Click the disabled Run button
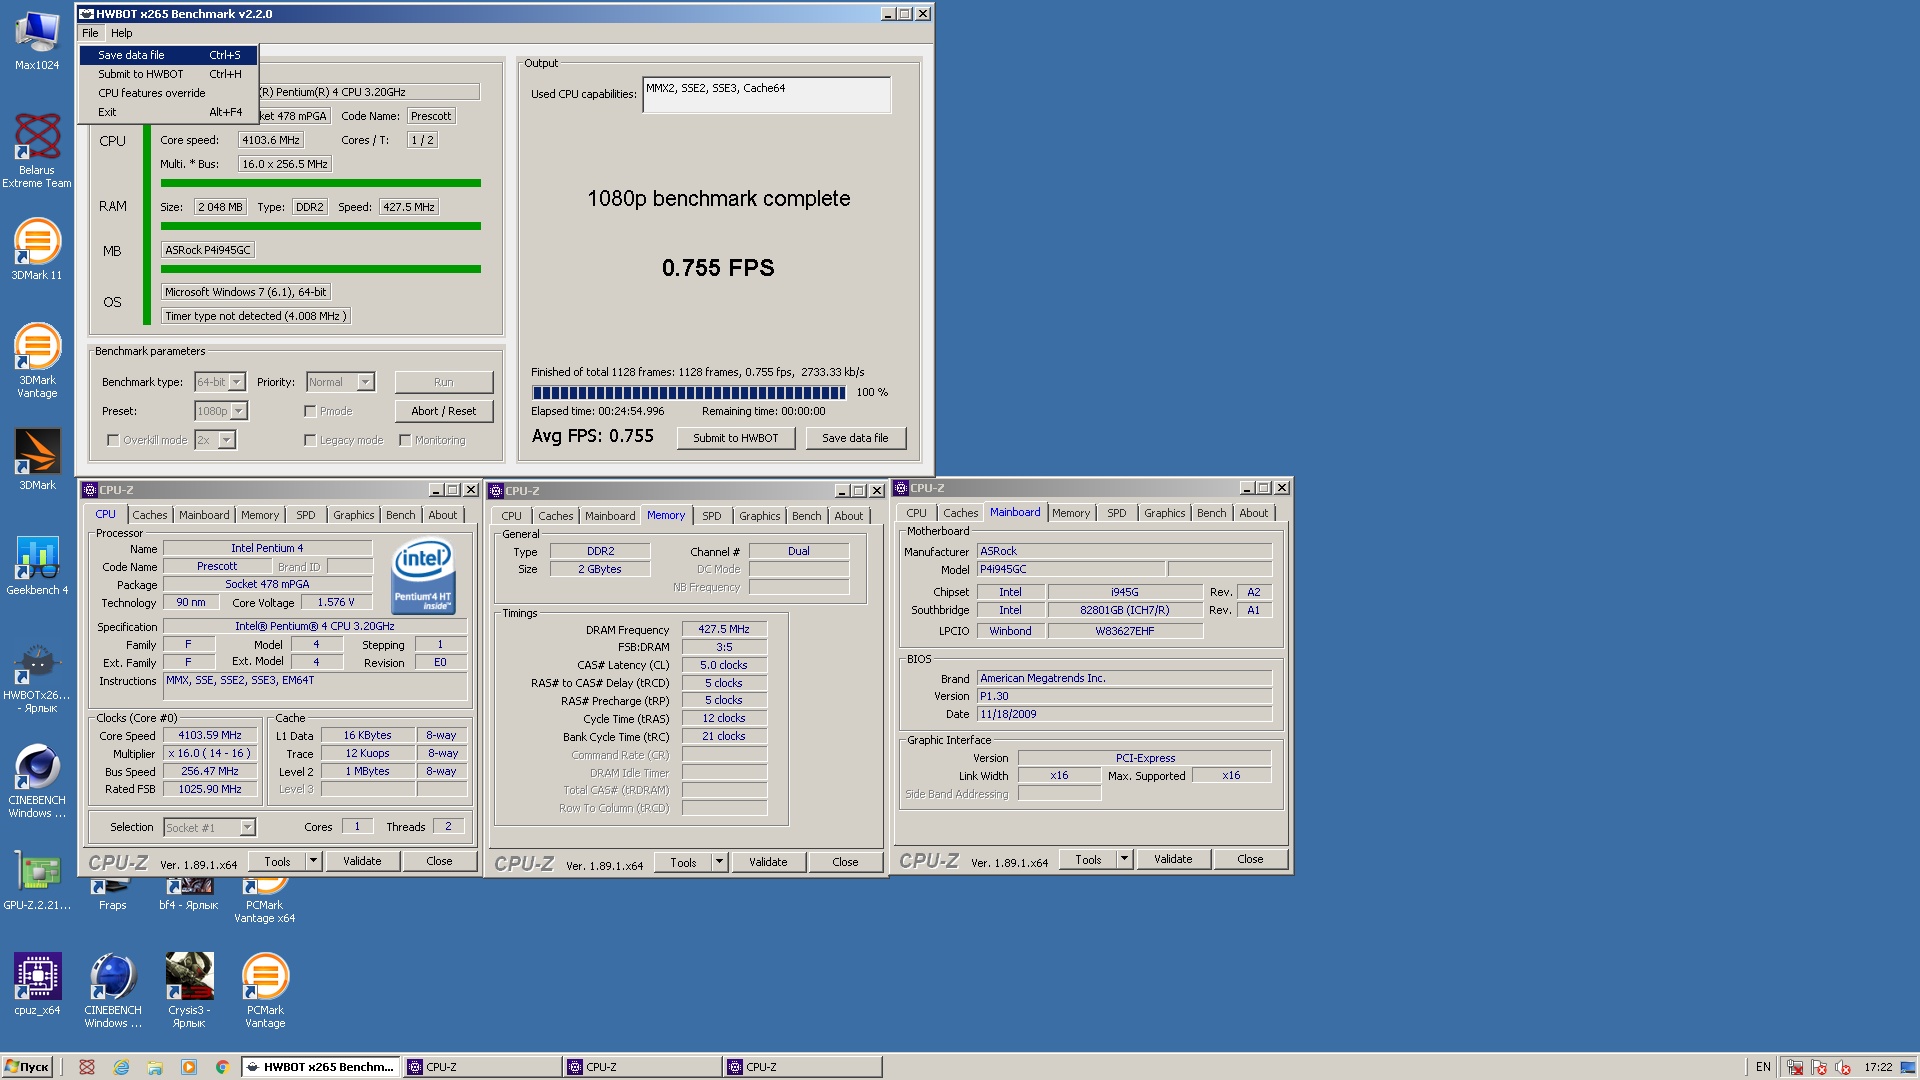Viewport: 1920px width, 1080px height. pos(444,382)
